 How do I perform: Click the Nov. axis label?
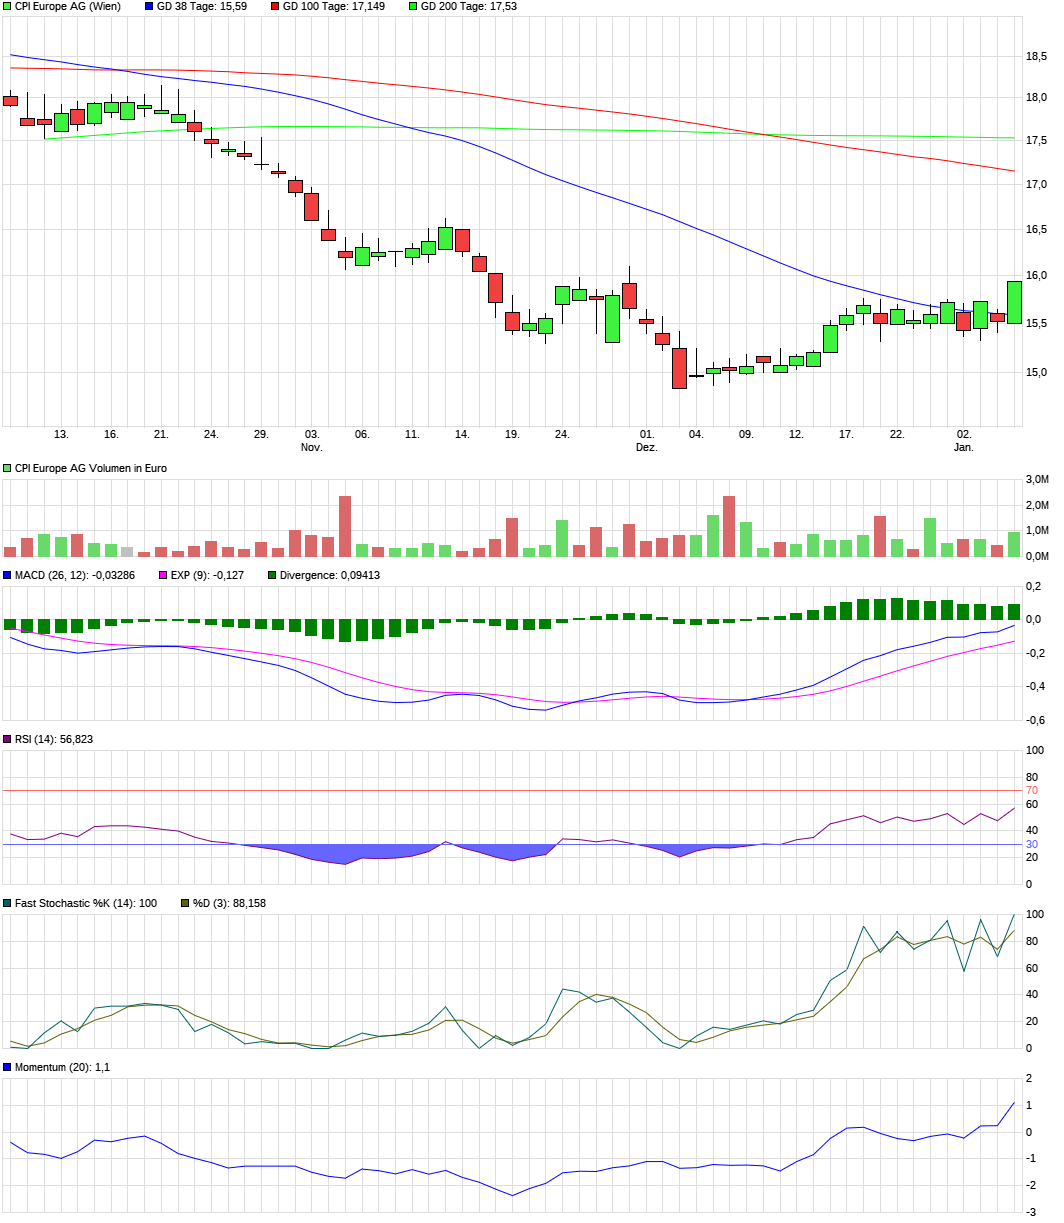click(312, 447)
